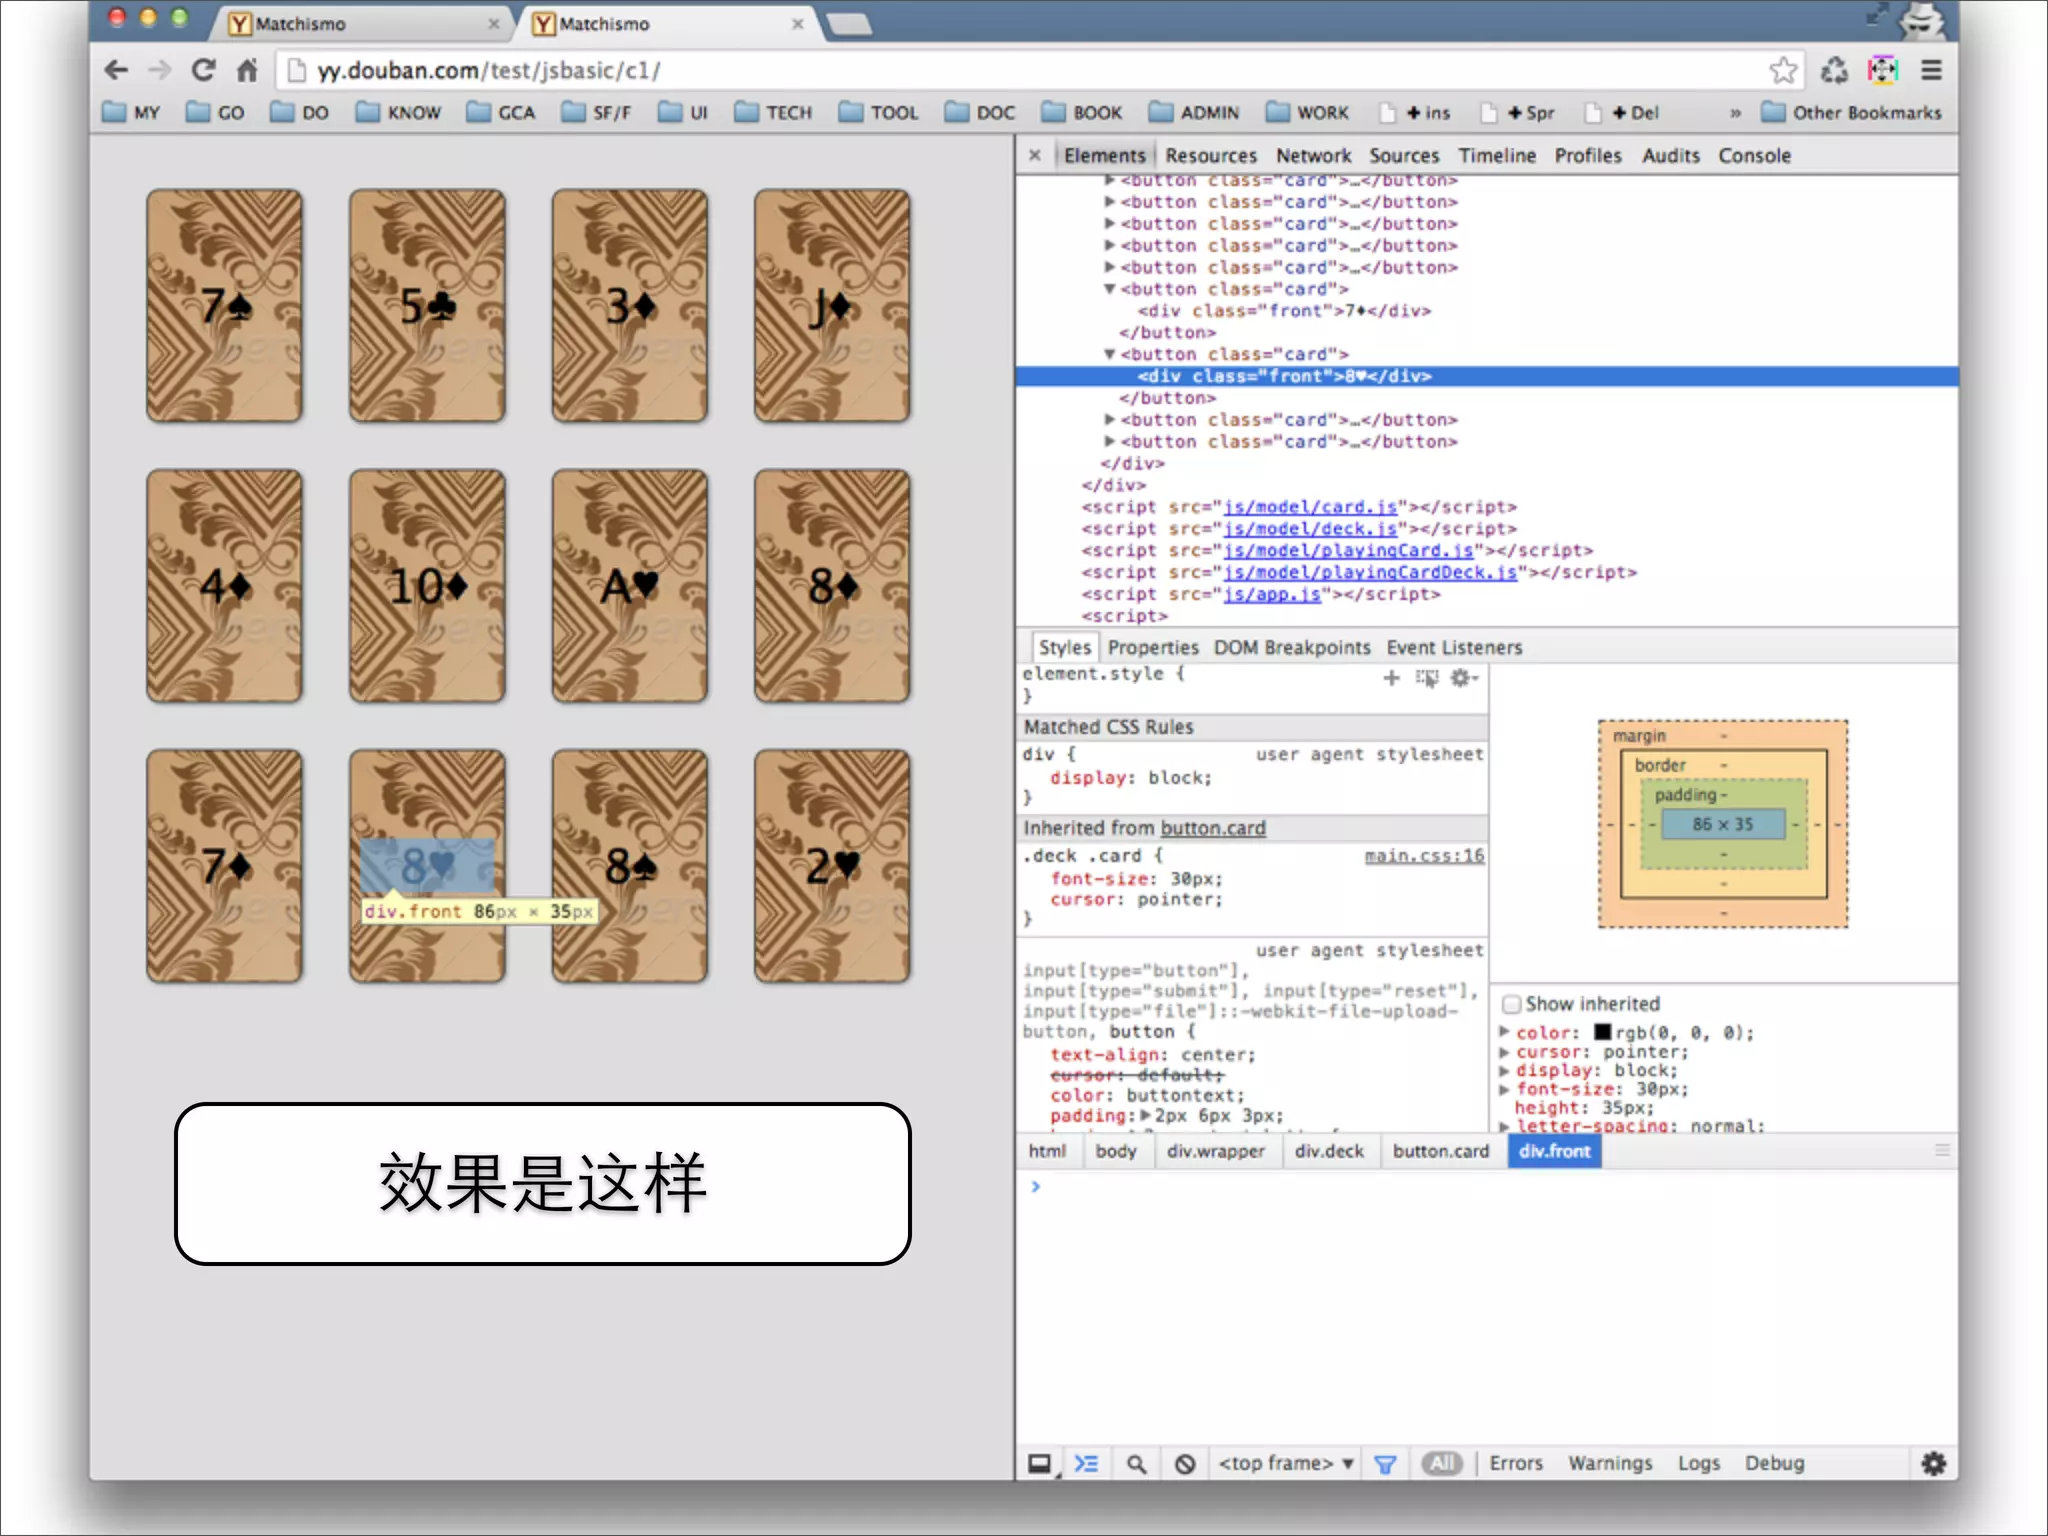
Task: Select button.card in the breadcrumb
Action: 1441,1151
